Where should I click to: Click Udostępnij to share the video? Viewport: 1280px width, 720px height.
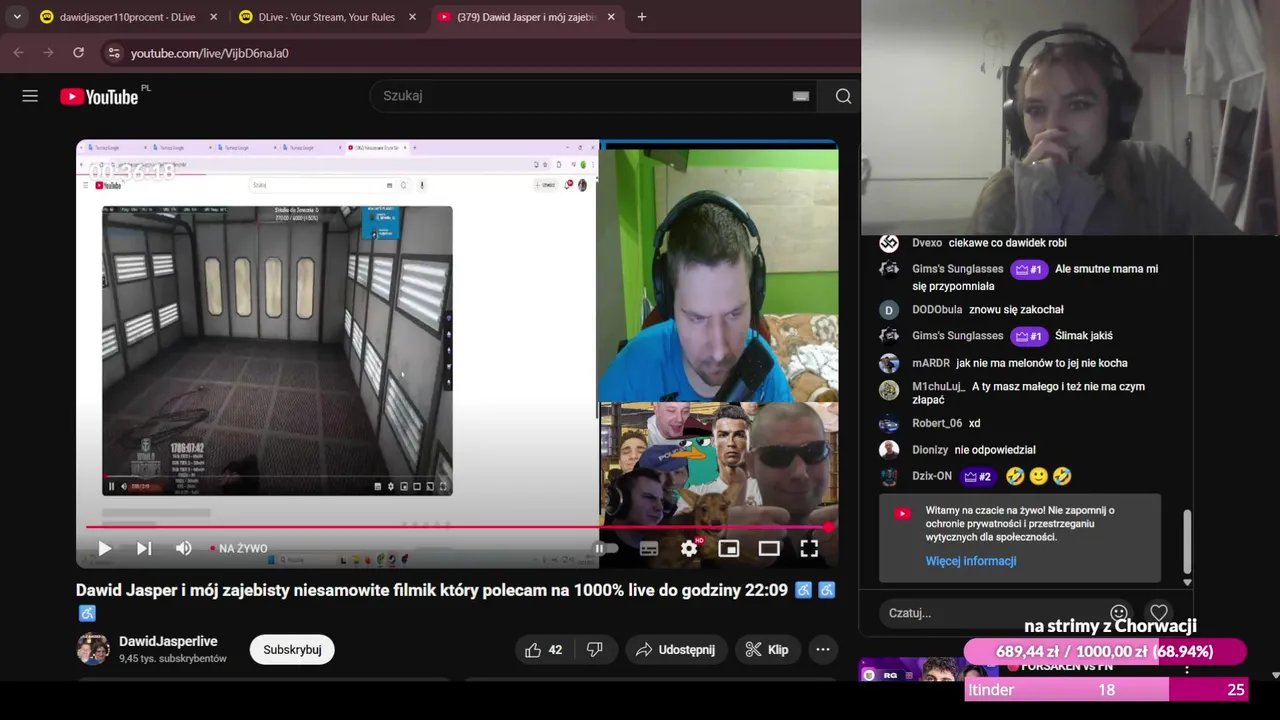point(675,650)
